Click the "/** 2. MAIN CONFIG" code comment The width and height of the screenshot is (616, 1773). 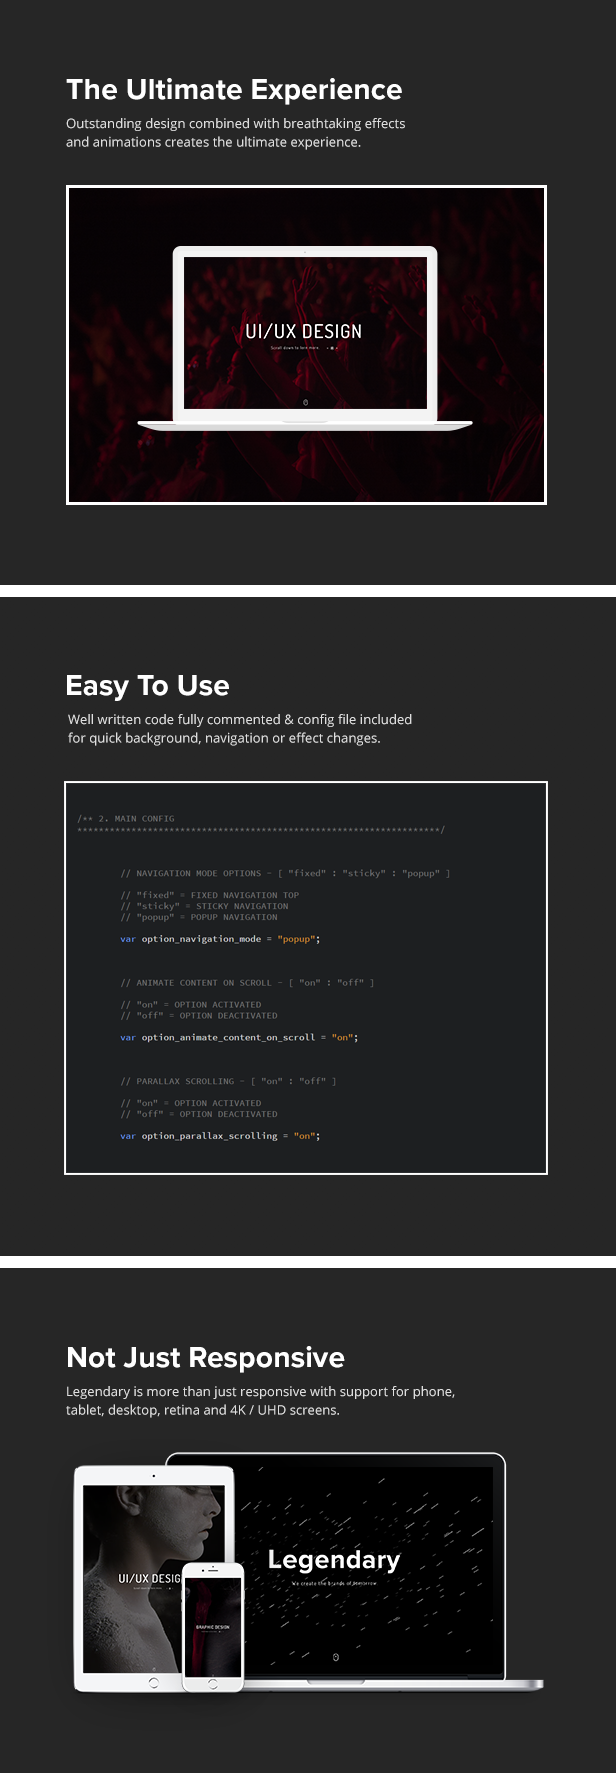click(126, 818)
